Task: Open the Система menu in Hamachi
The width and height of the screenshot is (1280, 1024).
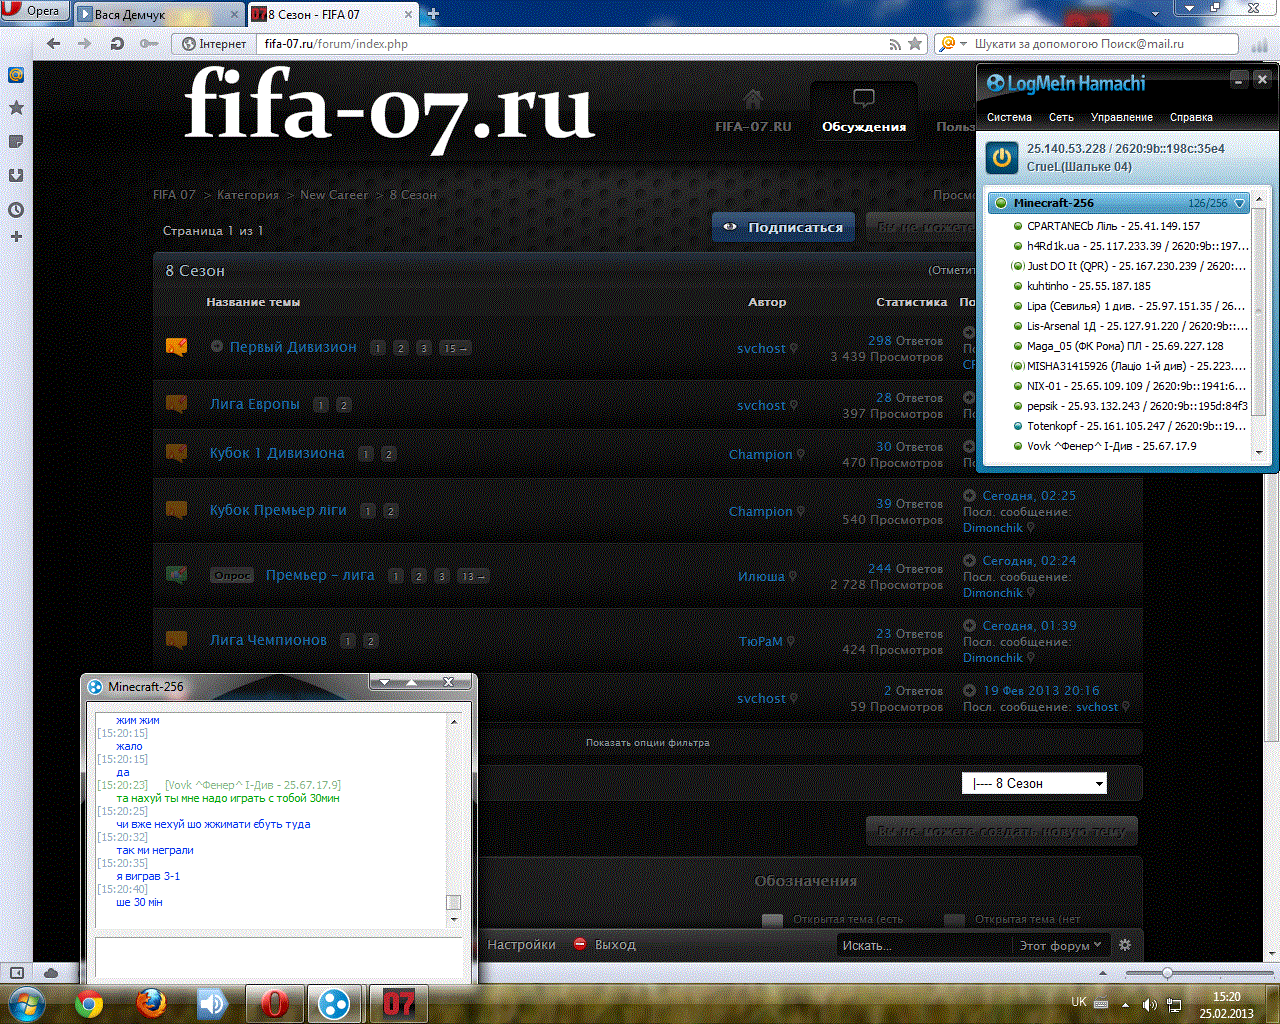Action: (x=1009, y=117)
